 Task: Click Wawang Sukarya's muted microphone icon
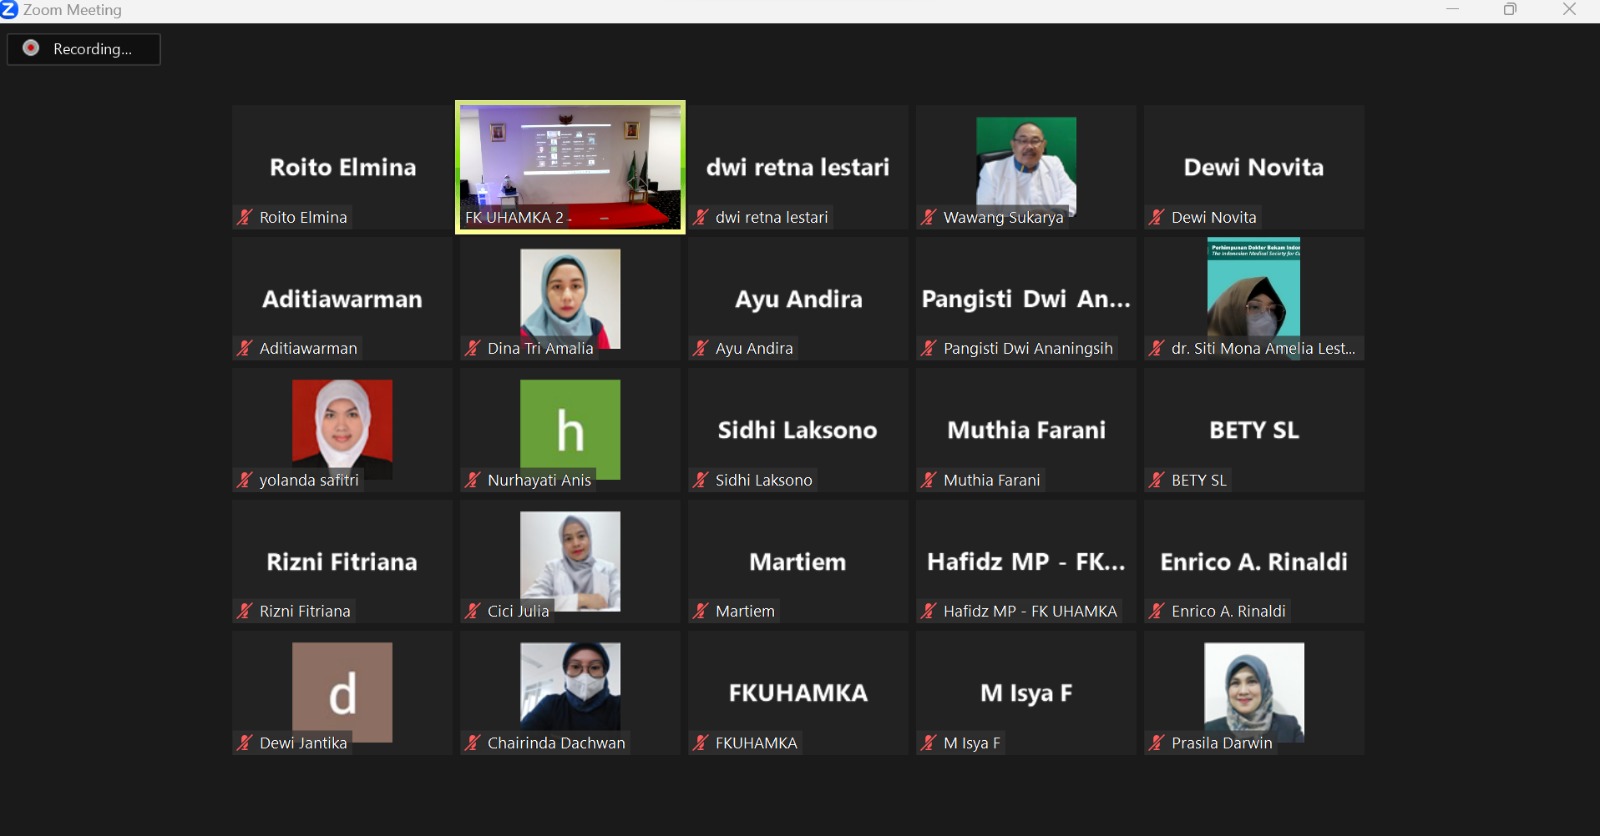click(928, 217)
